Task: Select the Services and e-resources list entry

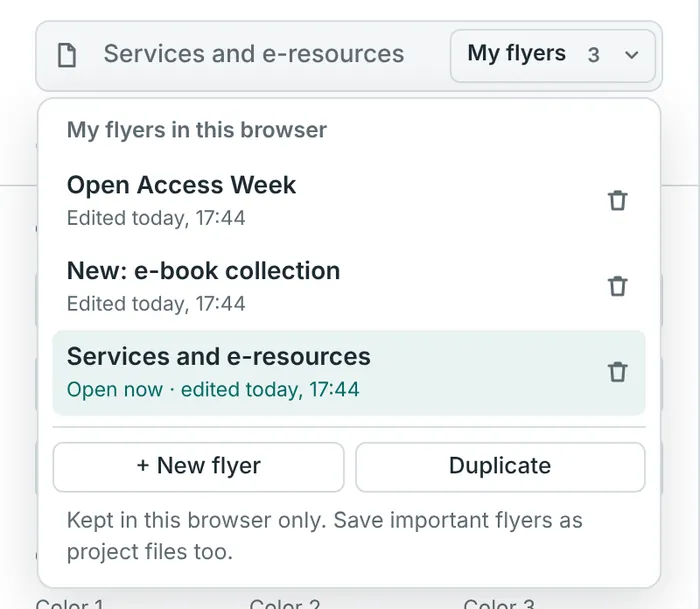Action: click(349, 373)
